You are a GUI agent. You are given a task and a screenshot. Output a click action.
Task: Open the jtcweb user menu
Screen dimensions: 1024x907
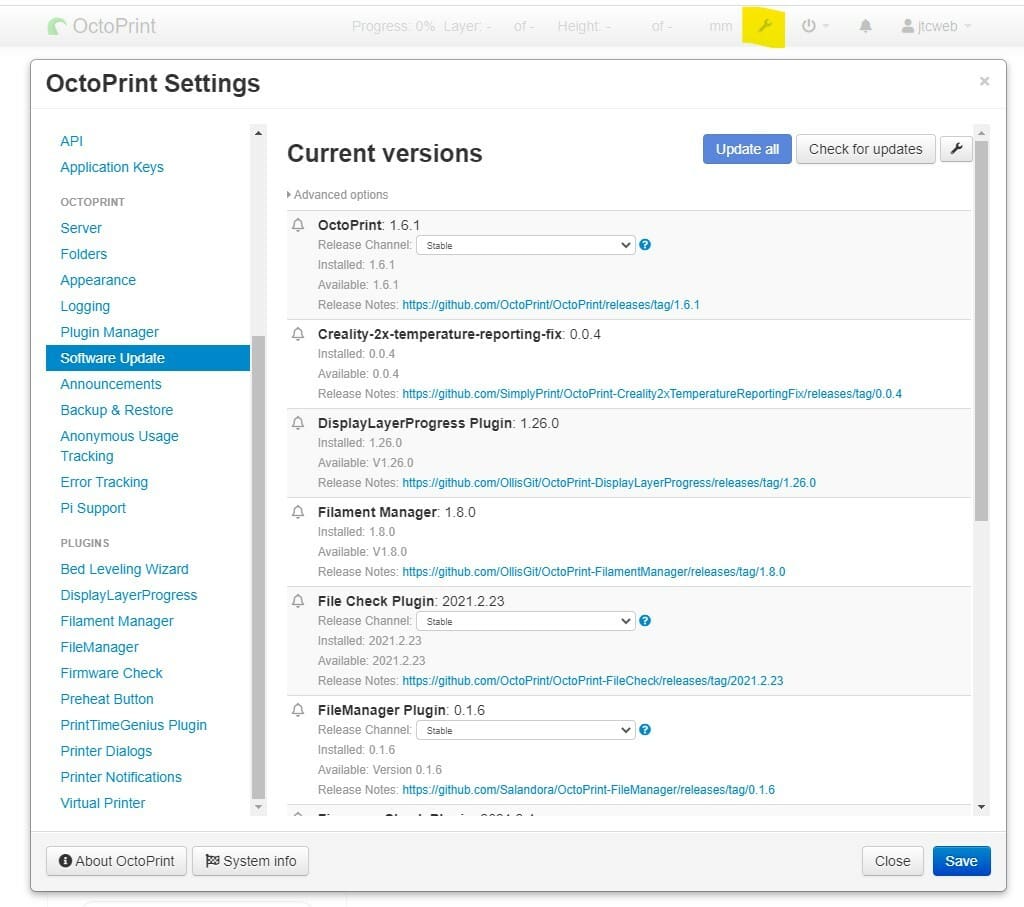(935, 26)
